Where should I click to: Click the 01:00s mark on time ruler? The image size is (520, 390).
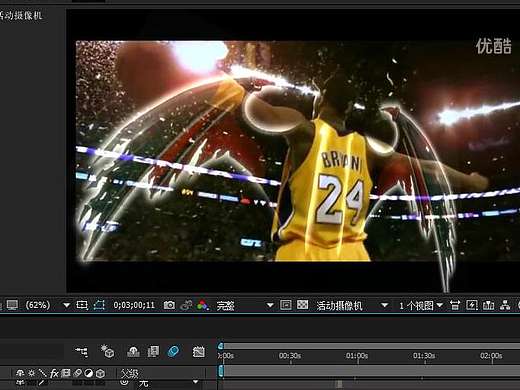pos(357,356)
